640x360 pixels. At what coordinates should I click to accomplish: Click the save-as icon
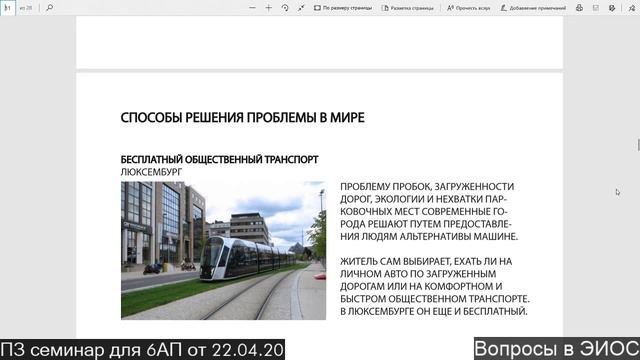pyautogui.click(x=612, y=8)
